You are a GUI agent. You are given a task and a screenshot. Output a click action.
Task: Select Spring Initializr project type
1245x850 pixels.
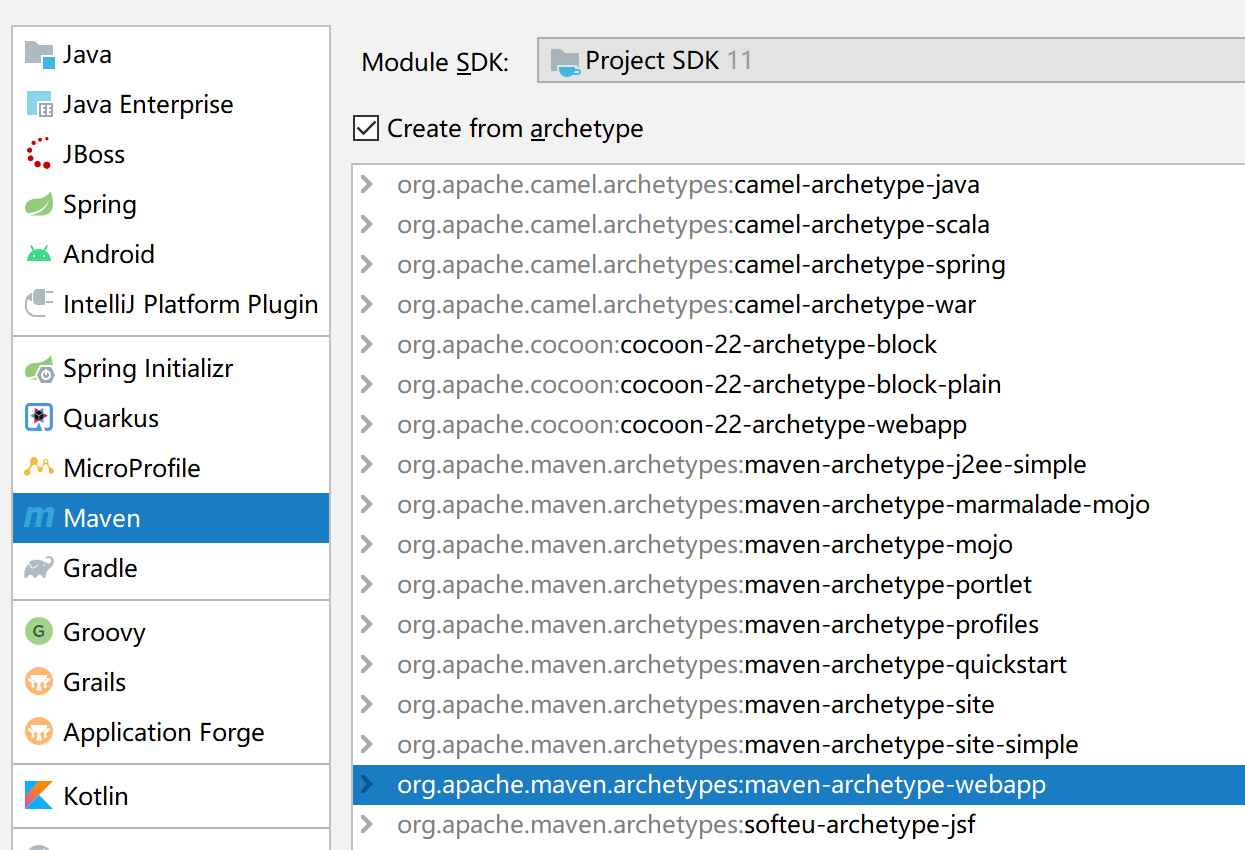click(148, 369)
